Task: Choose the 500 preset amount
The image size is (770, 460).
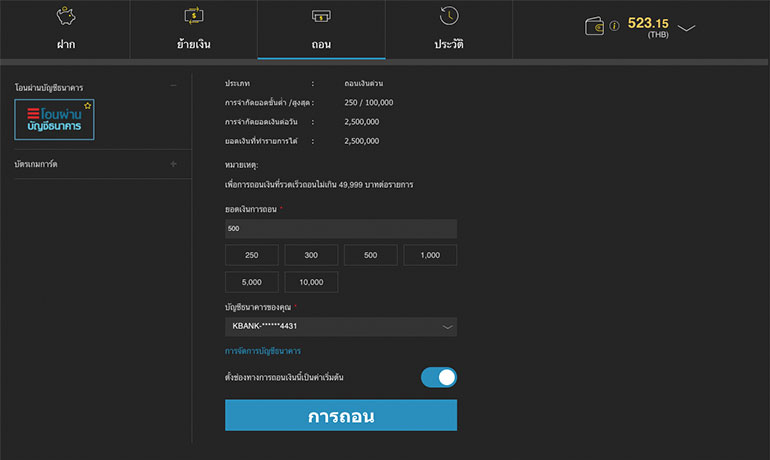Action: tap(371, 255)
